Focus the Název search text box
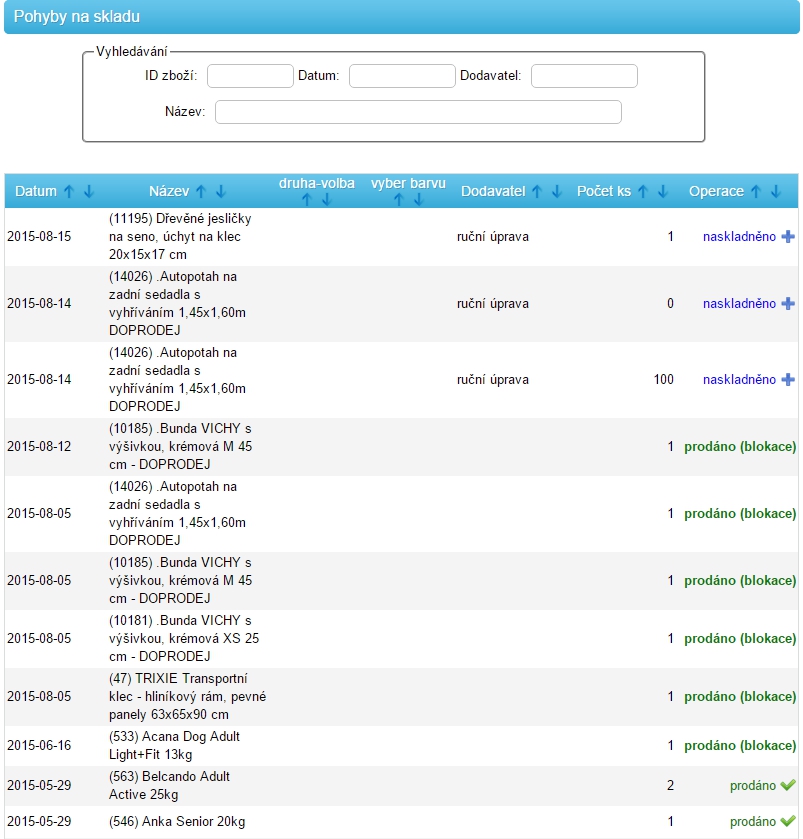The height and width of the screenshot is (839, 803). point(418,112)
